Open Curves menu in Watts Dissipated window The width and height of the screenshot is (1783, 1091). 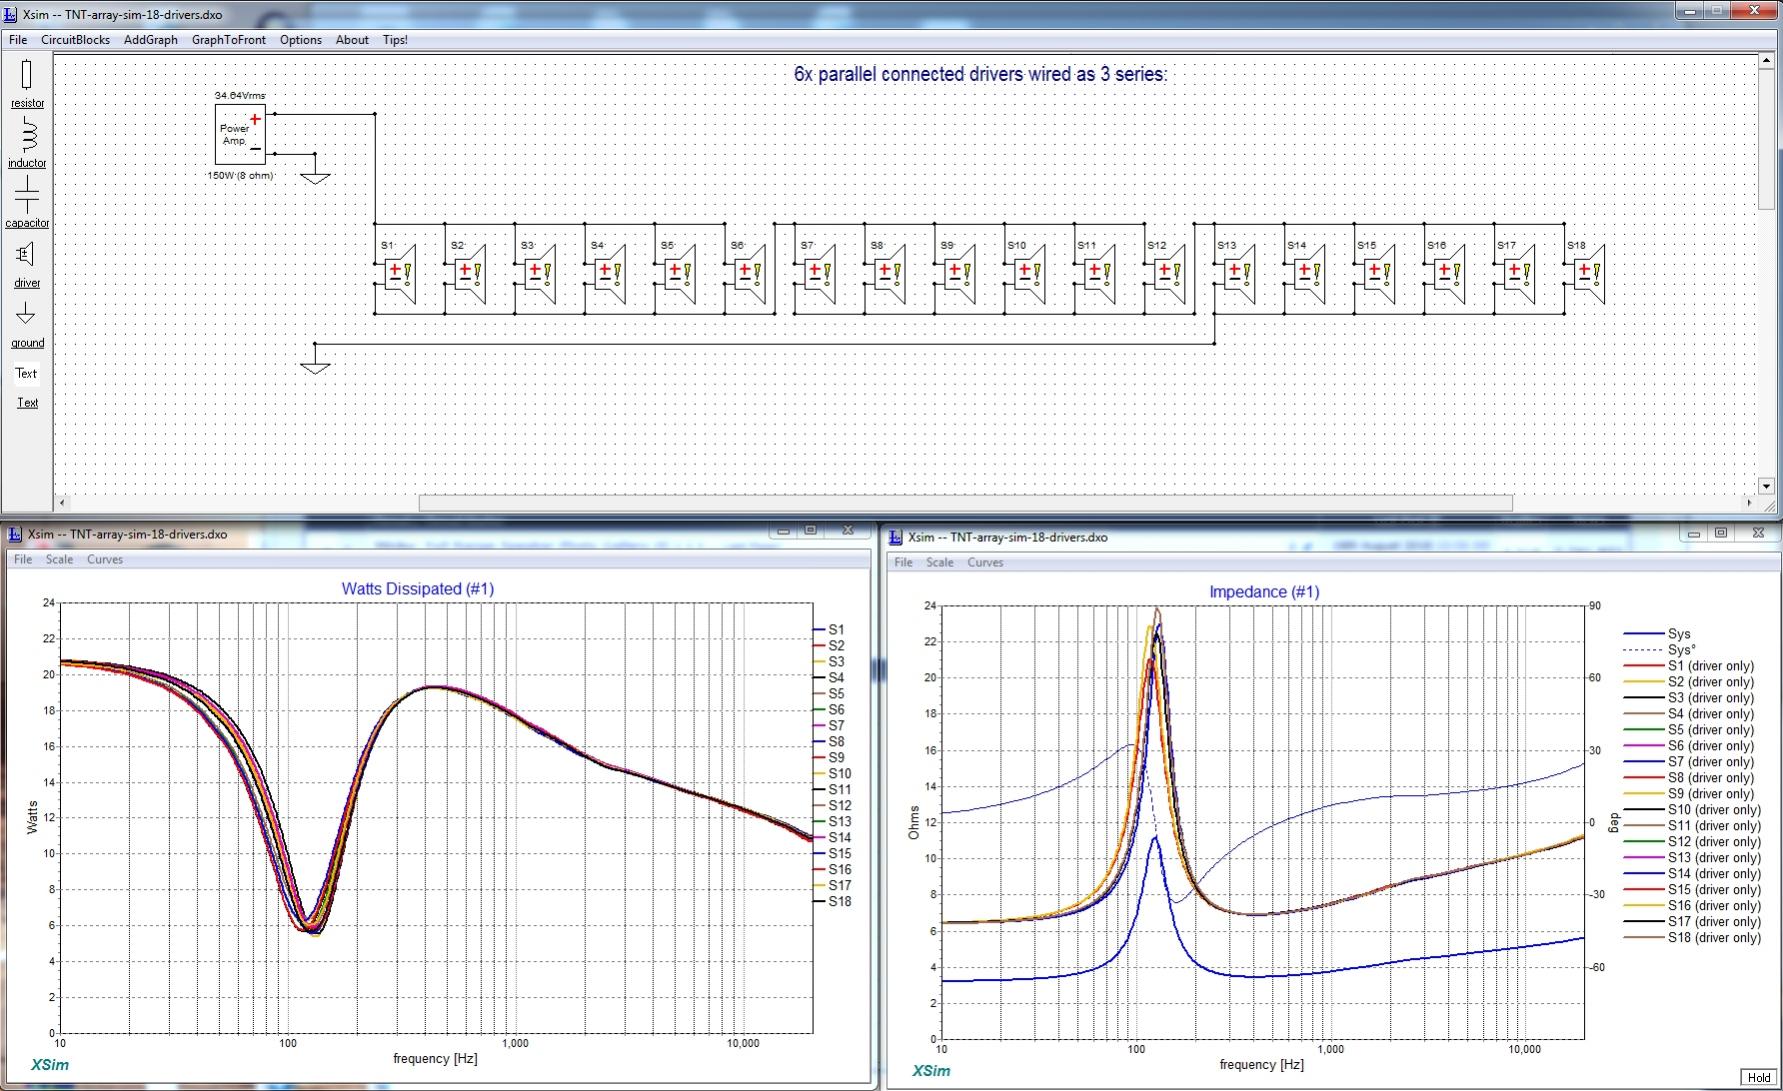105,560
